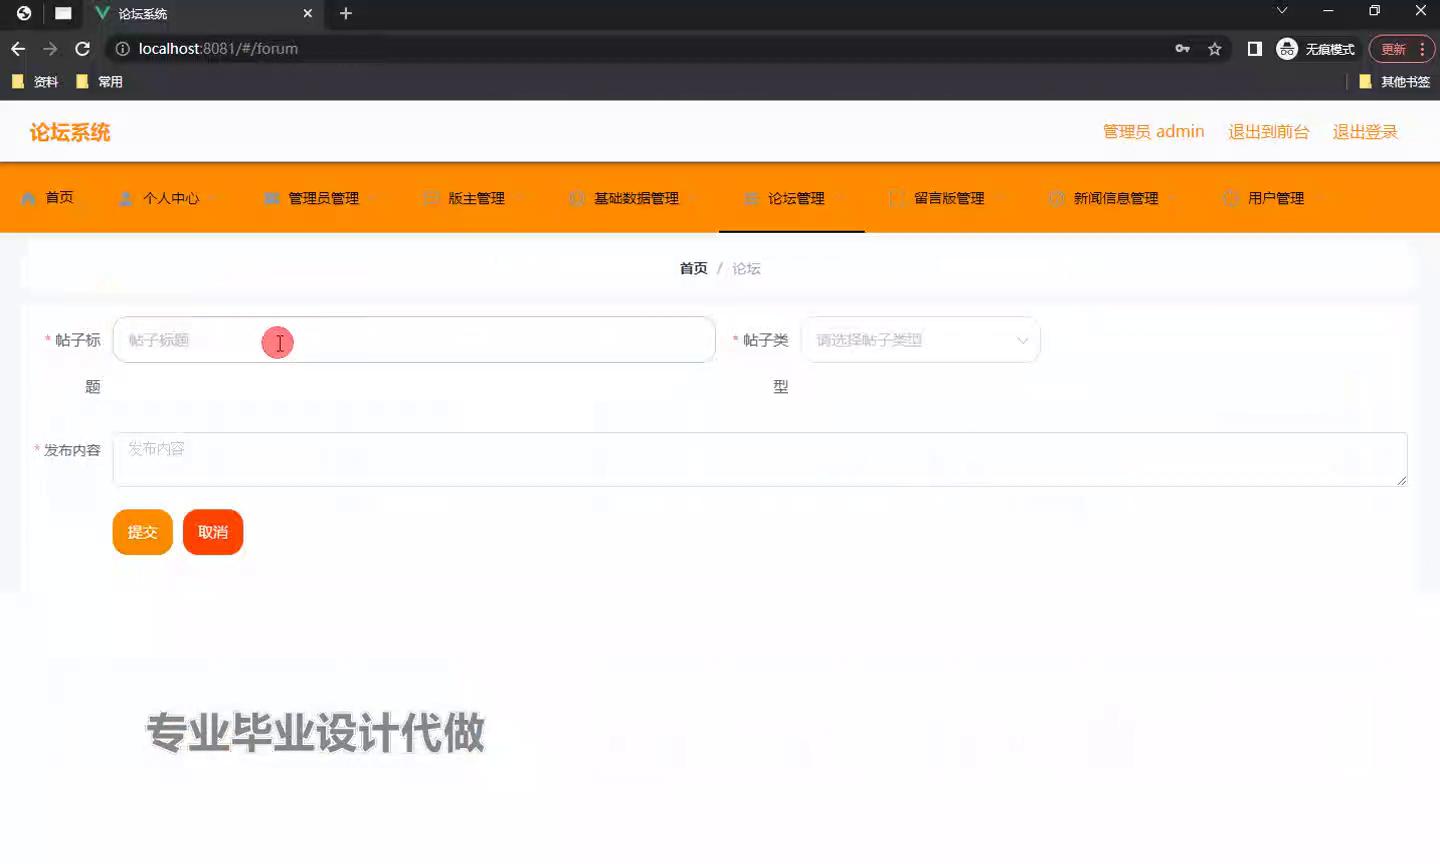
Task: Bookmark this page with the star icon
Action: pyautogui.click(x=1215, y=48)
